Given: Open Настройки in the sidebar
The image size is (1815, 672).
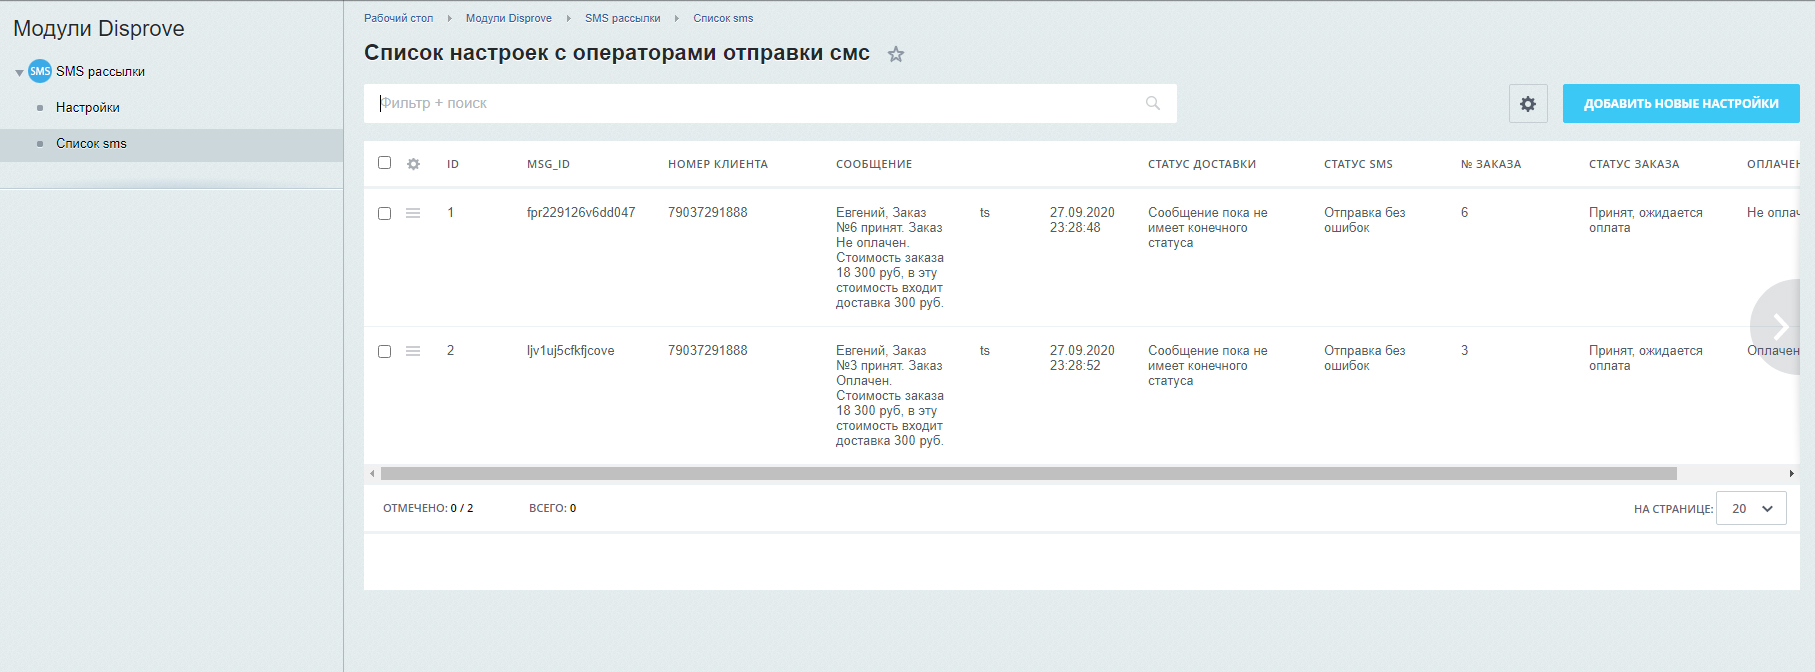Looking at the screenshot, I should click(x=88, y=108).
